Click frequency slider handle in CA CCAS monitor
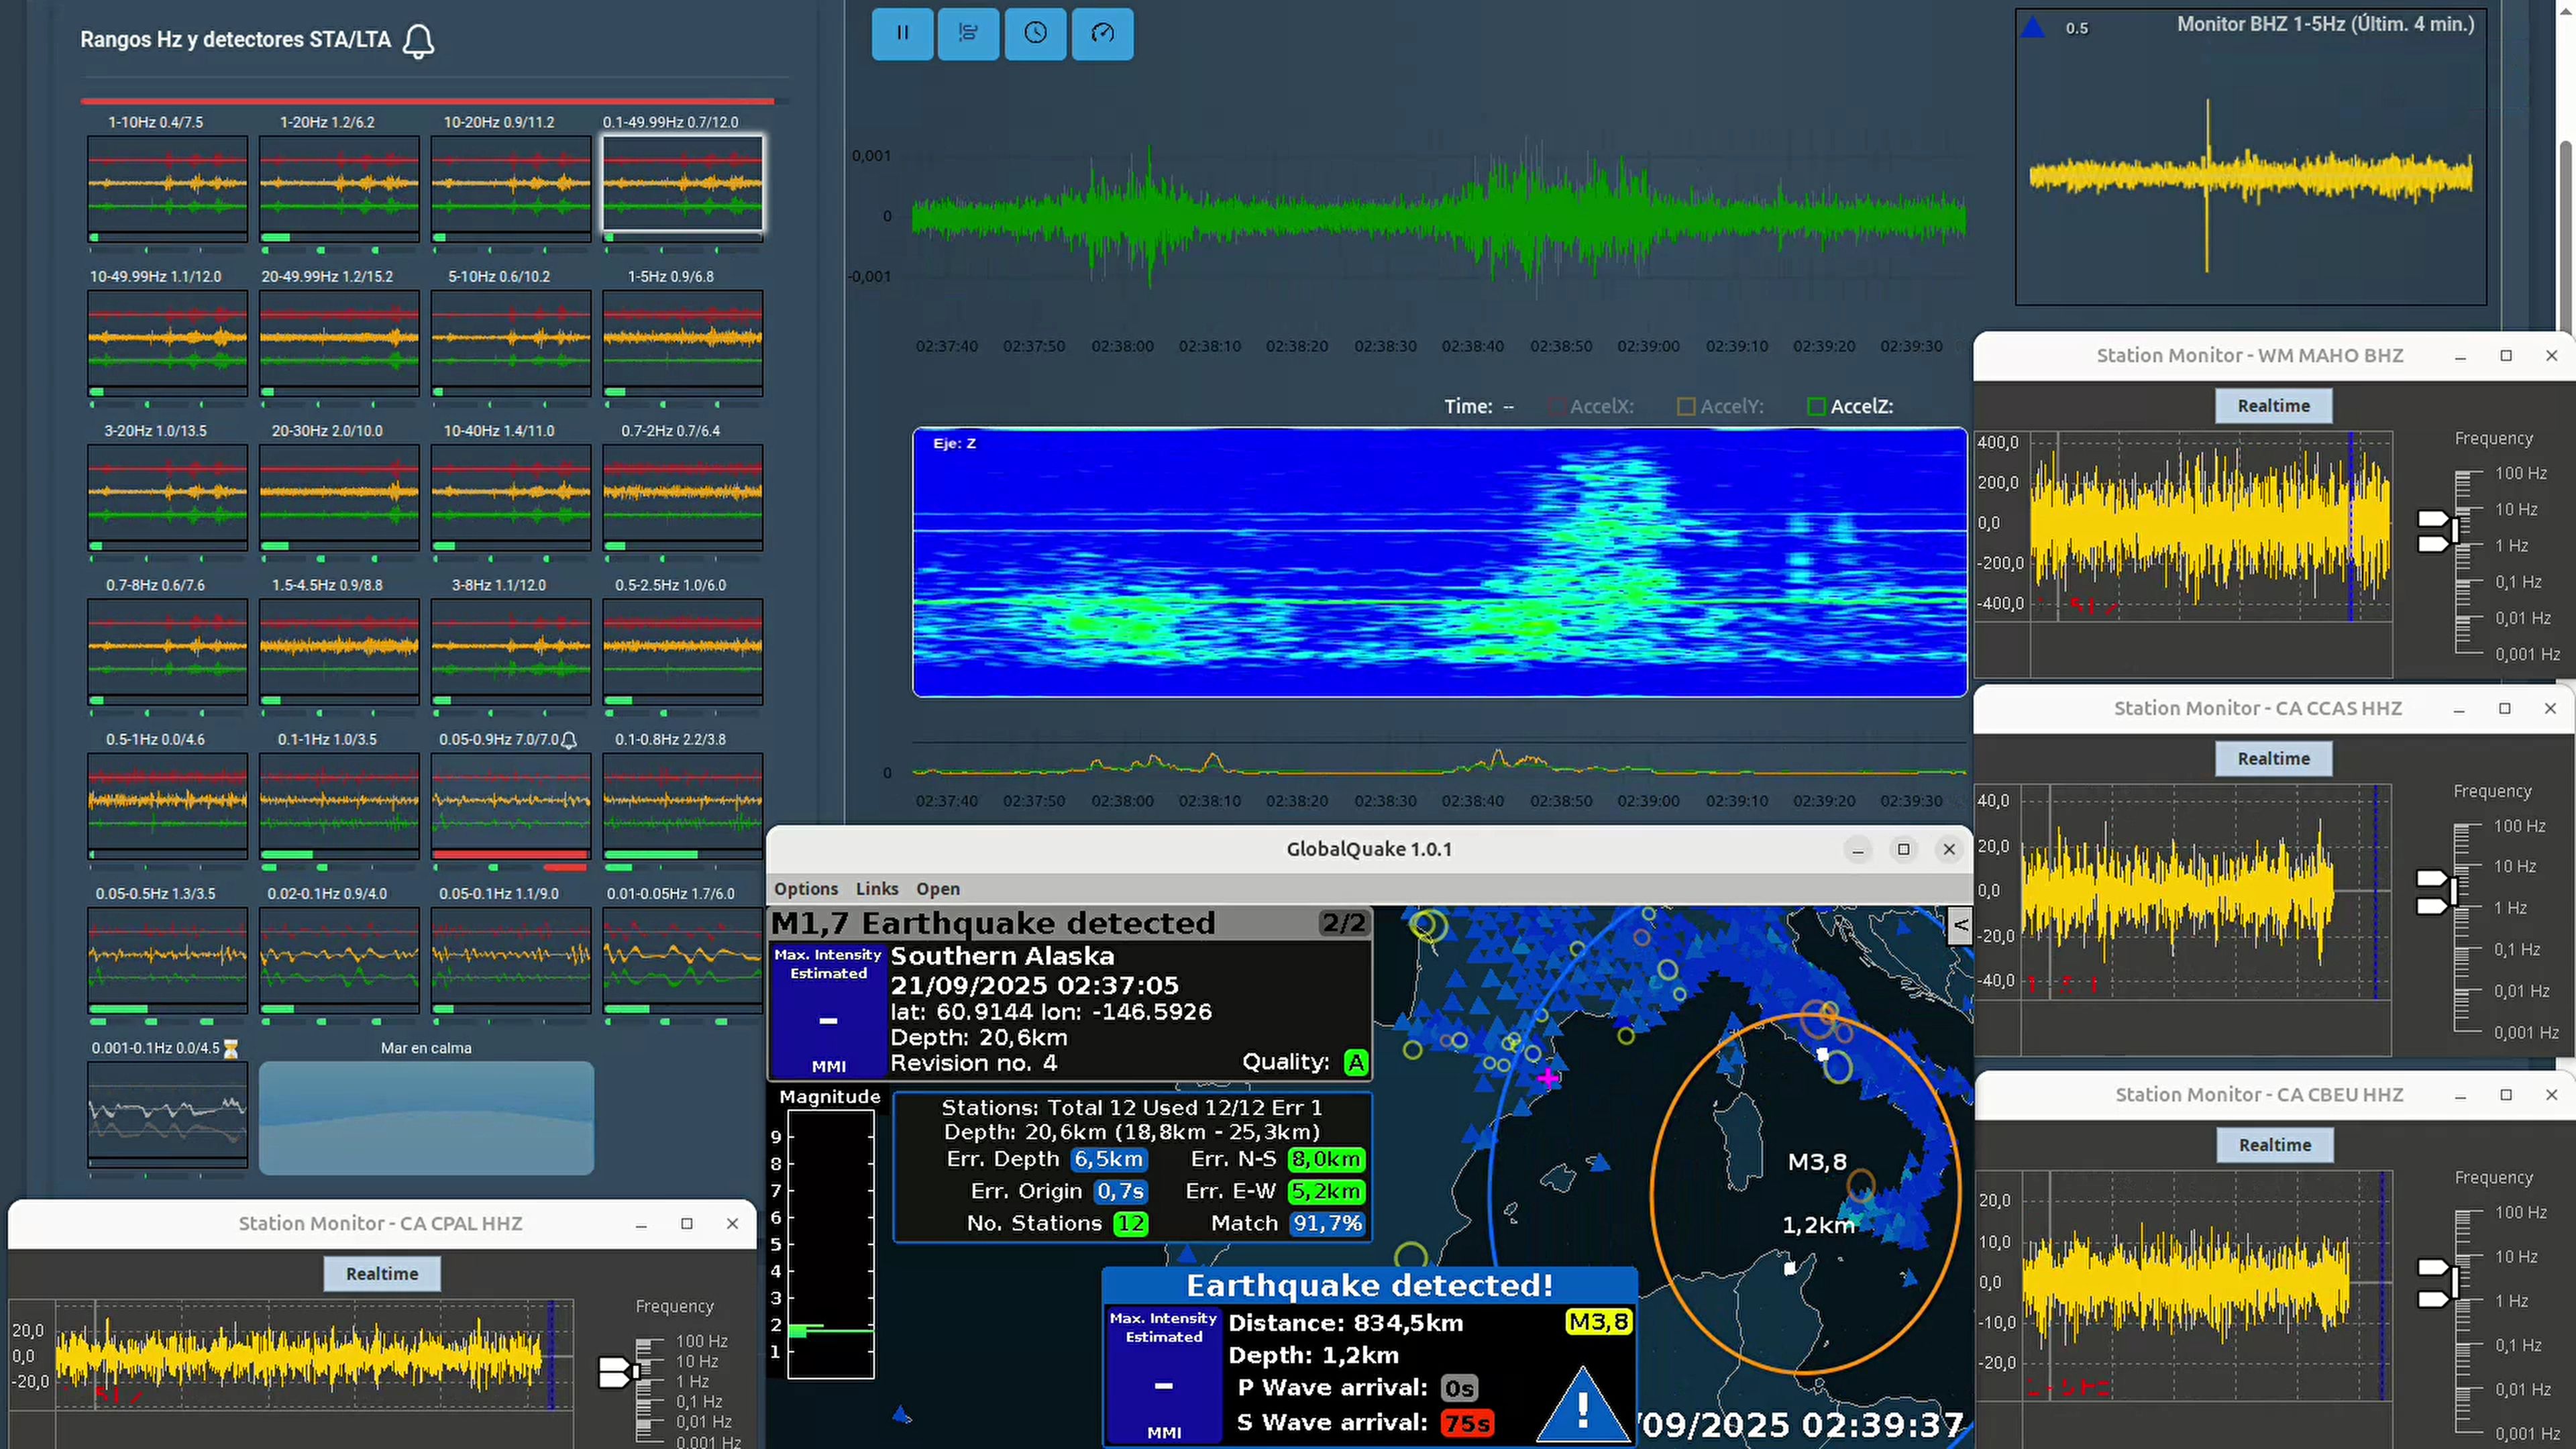 point(2432,879)
